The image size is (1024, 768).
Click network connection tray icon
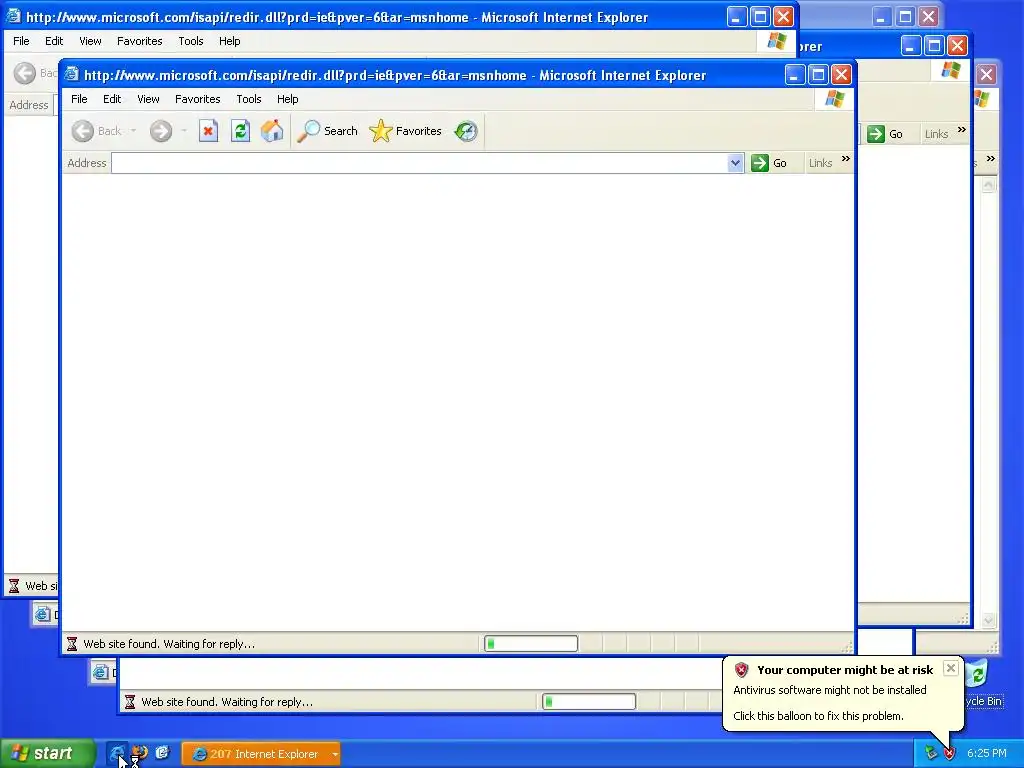pos(931,754)
